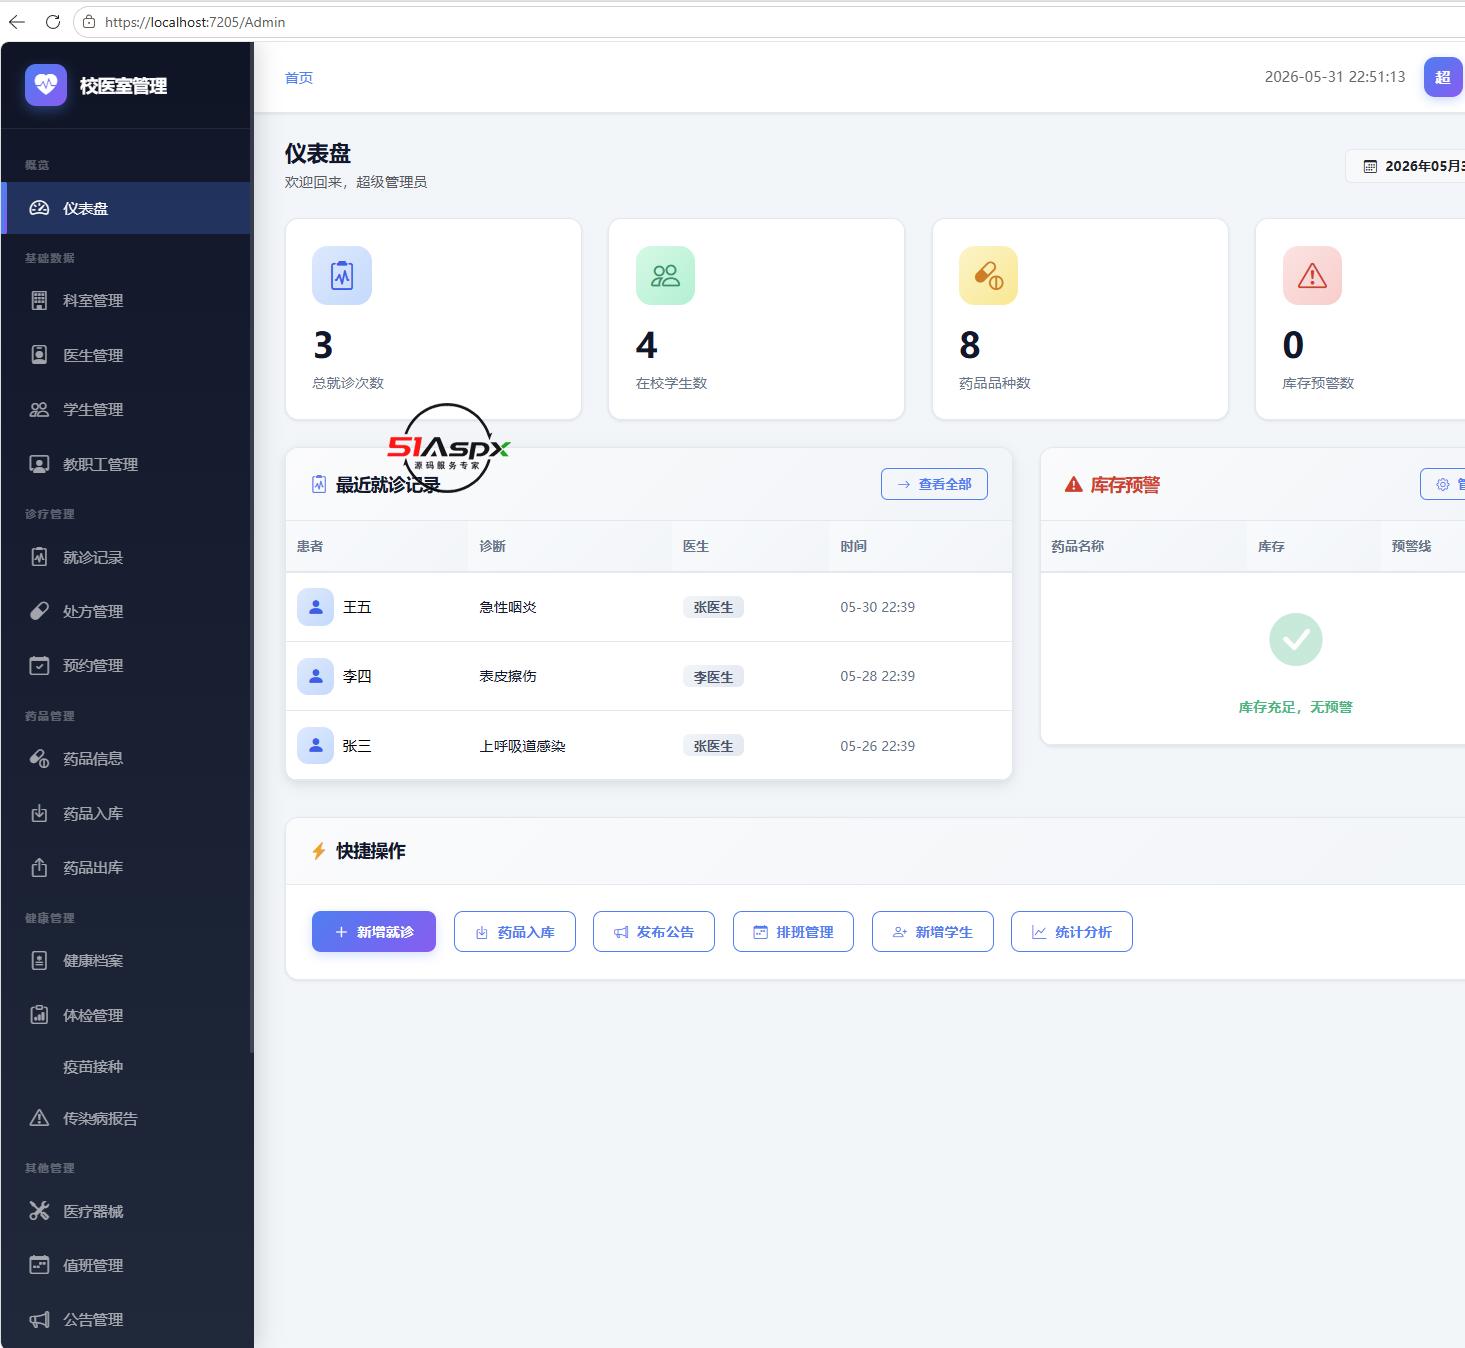This screenshot has height=1348, width=1465.
Task: Click diagnosis 急性咽炎
Action: (x=508, y=607)
